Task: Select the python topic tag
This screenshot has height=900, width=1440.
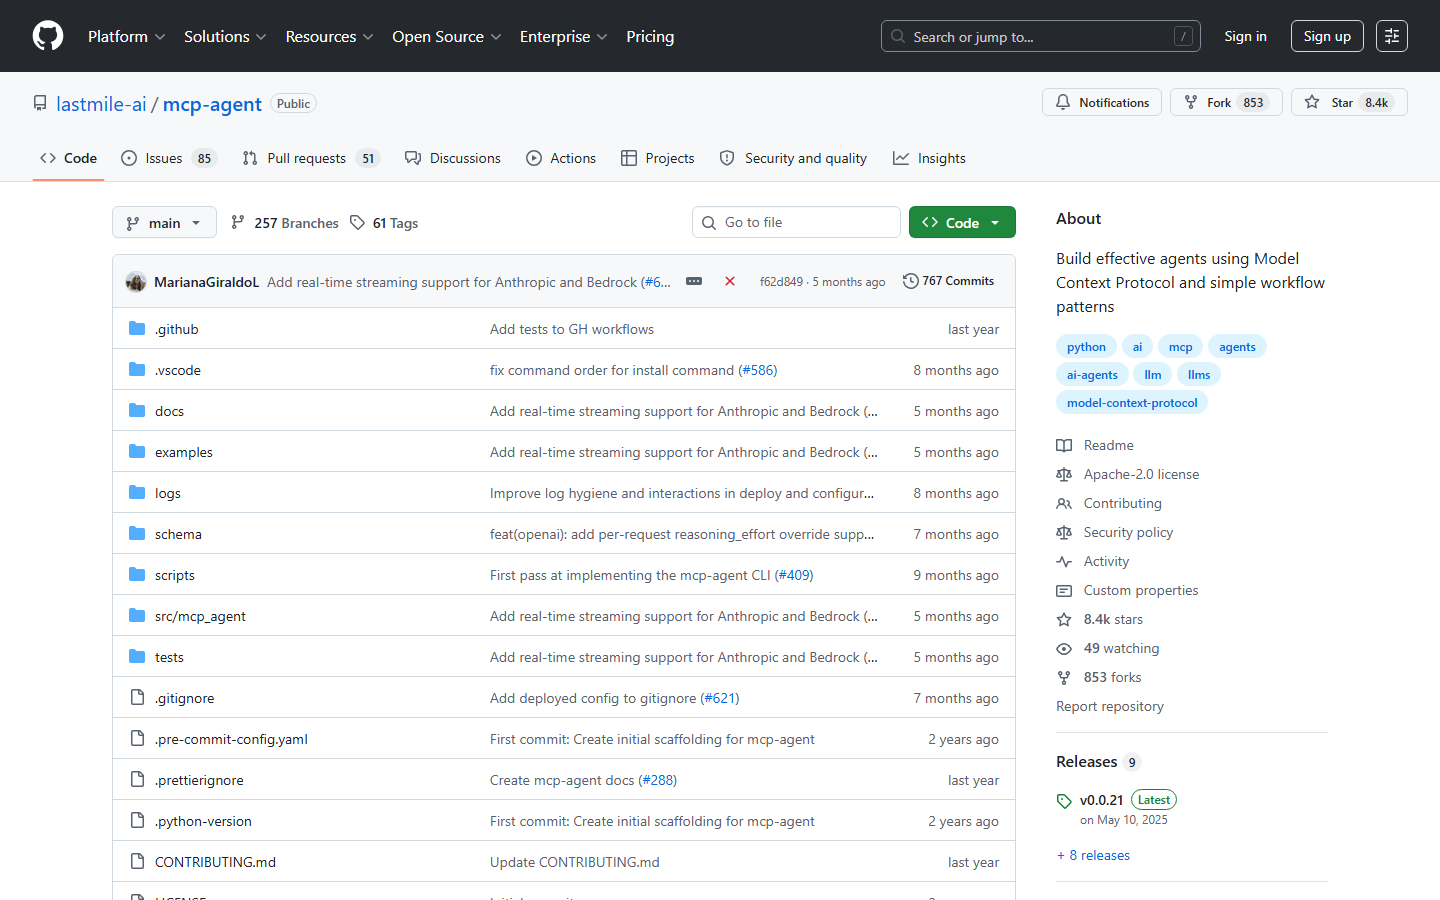Action: click(1086, 347)
